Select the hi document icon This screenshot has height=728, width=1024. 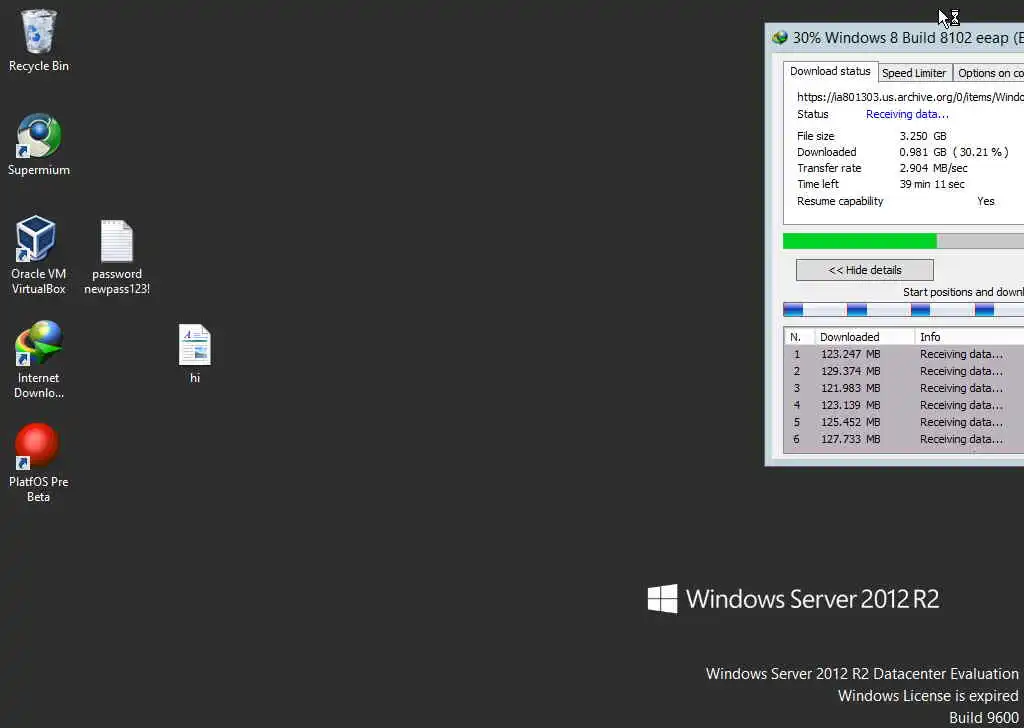click(195, 354)
